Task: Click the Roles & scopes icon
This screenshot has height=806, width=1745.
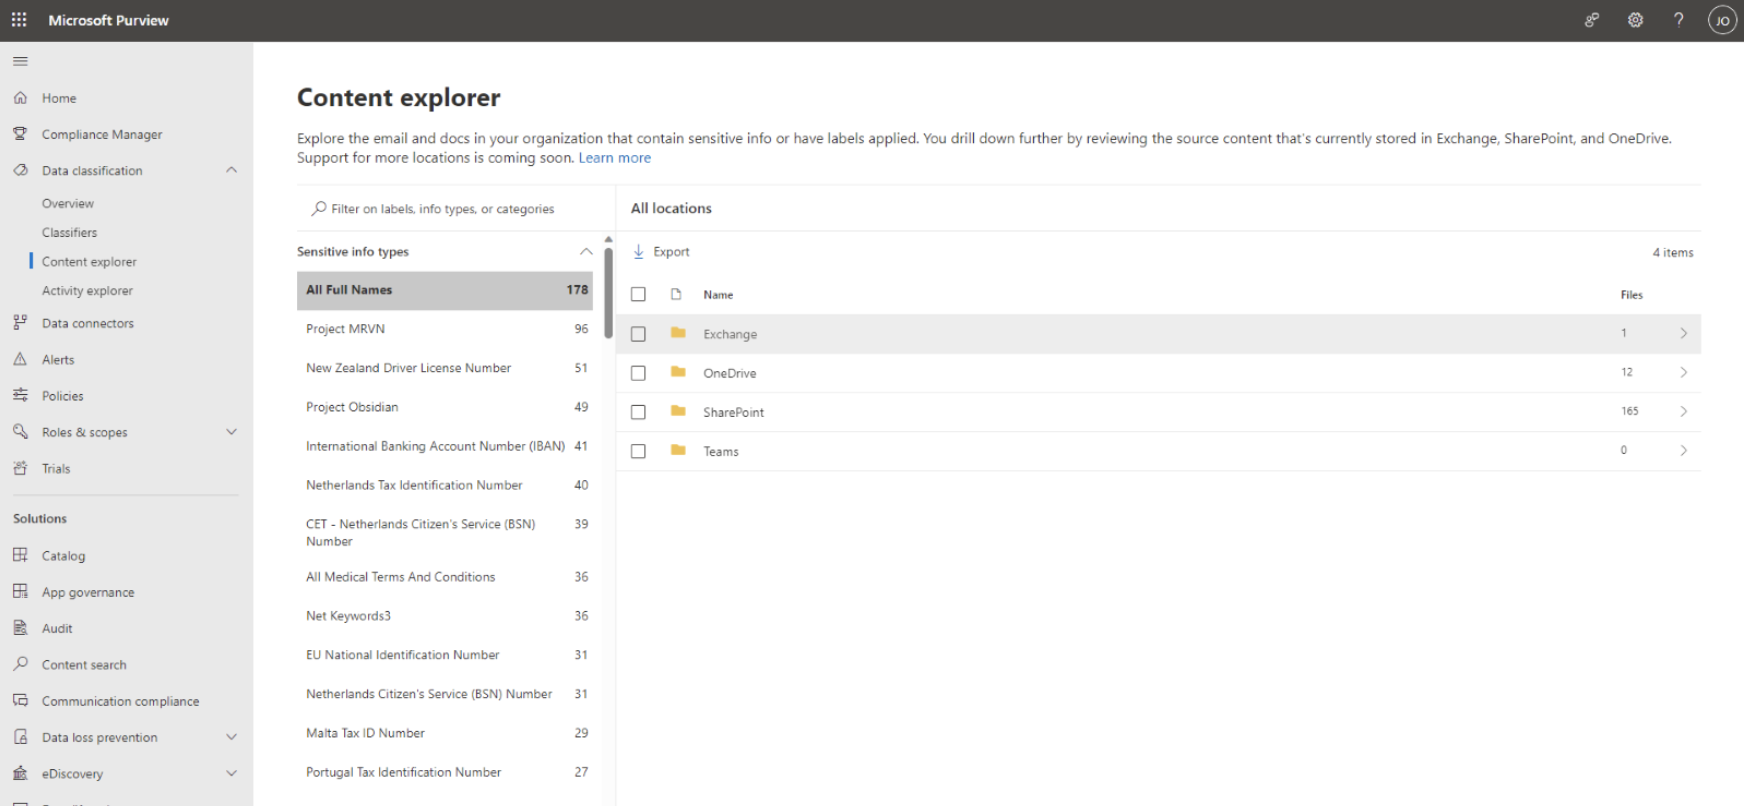Action: point(20,432)
